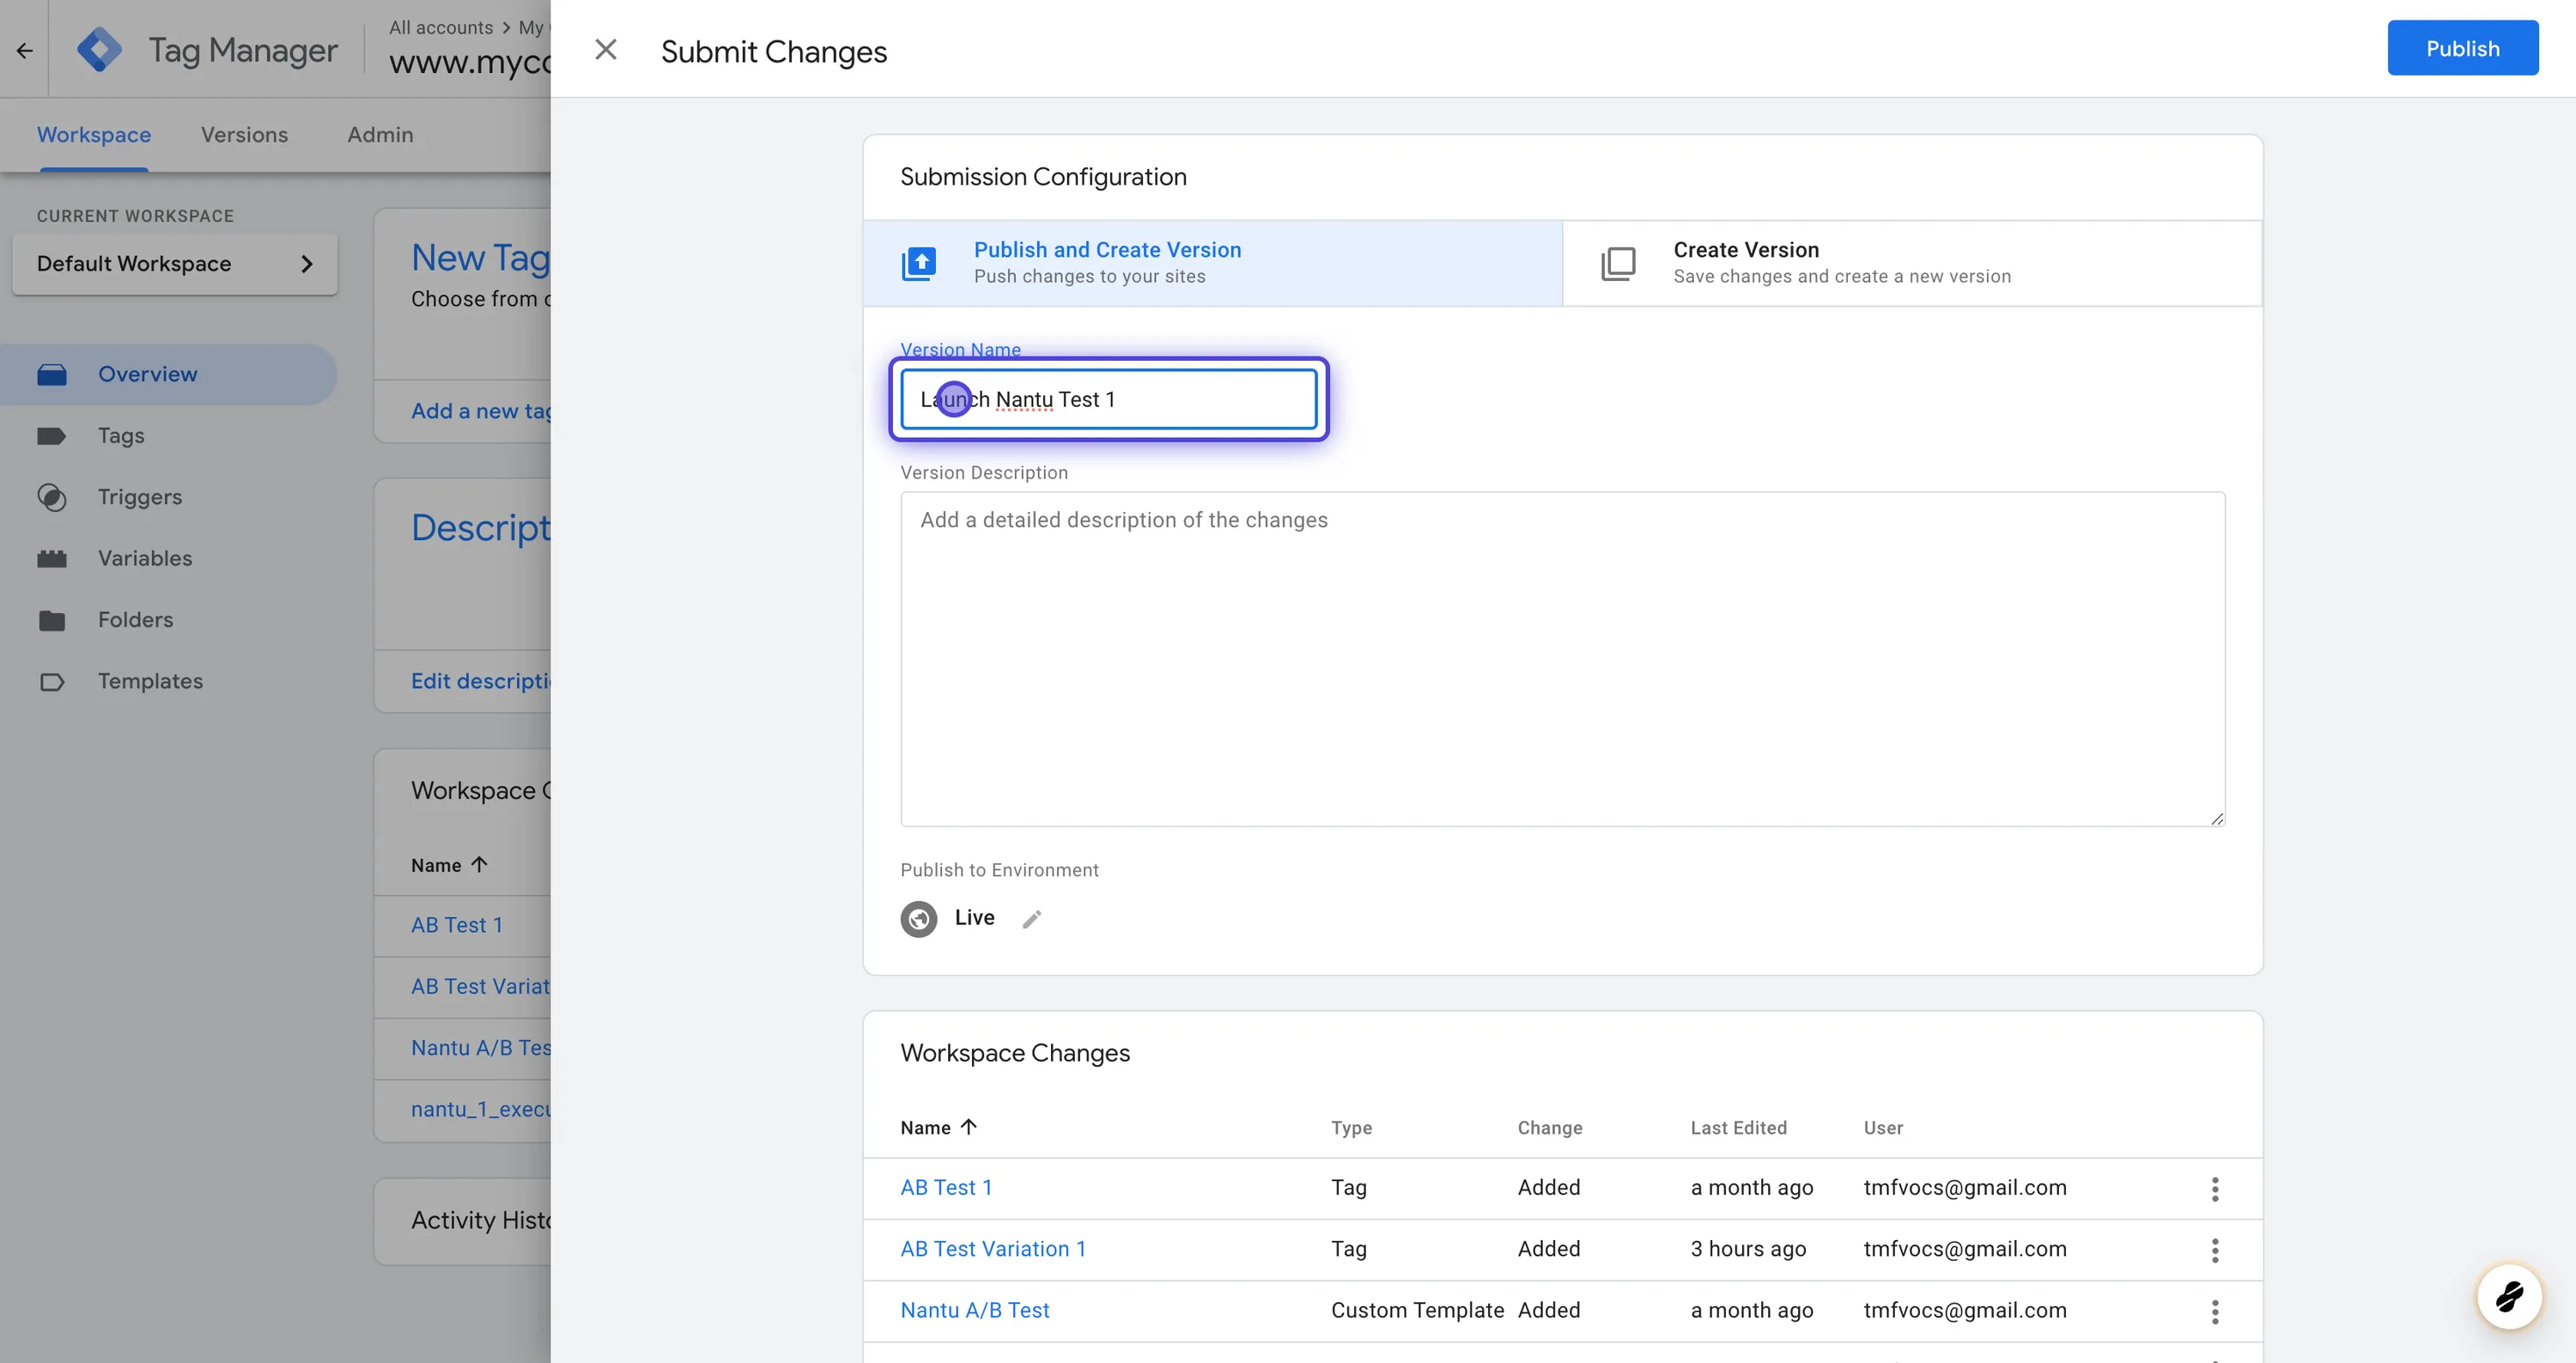
Task: Expand the Default Workspace selector
Action: pos(174,264)
